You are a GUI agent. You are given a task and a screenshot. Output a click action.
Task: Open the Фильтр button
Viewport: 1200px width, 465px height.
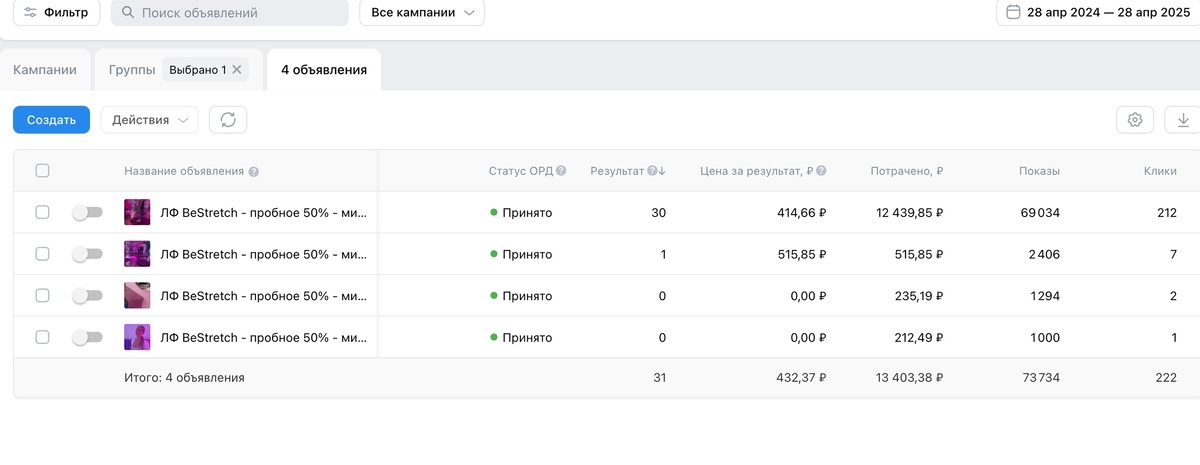56,13
